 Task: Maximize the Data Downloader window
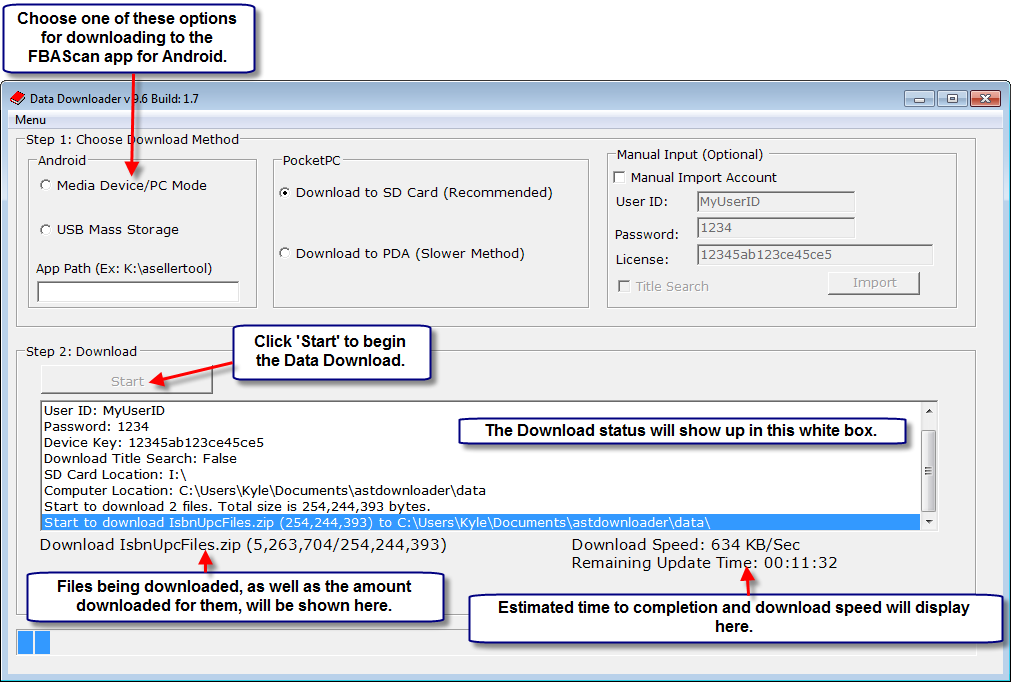[952, 99]
